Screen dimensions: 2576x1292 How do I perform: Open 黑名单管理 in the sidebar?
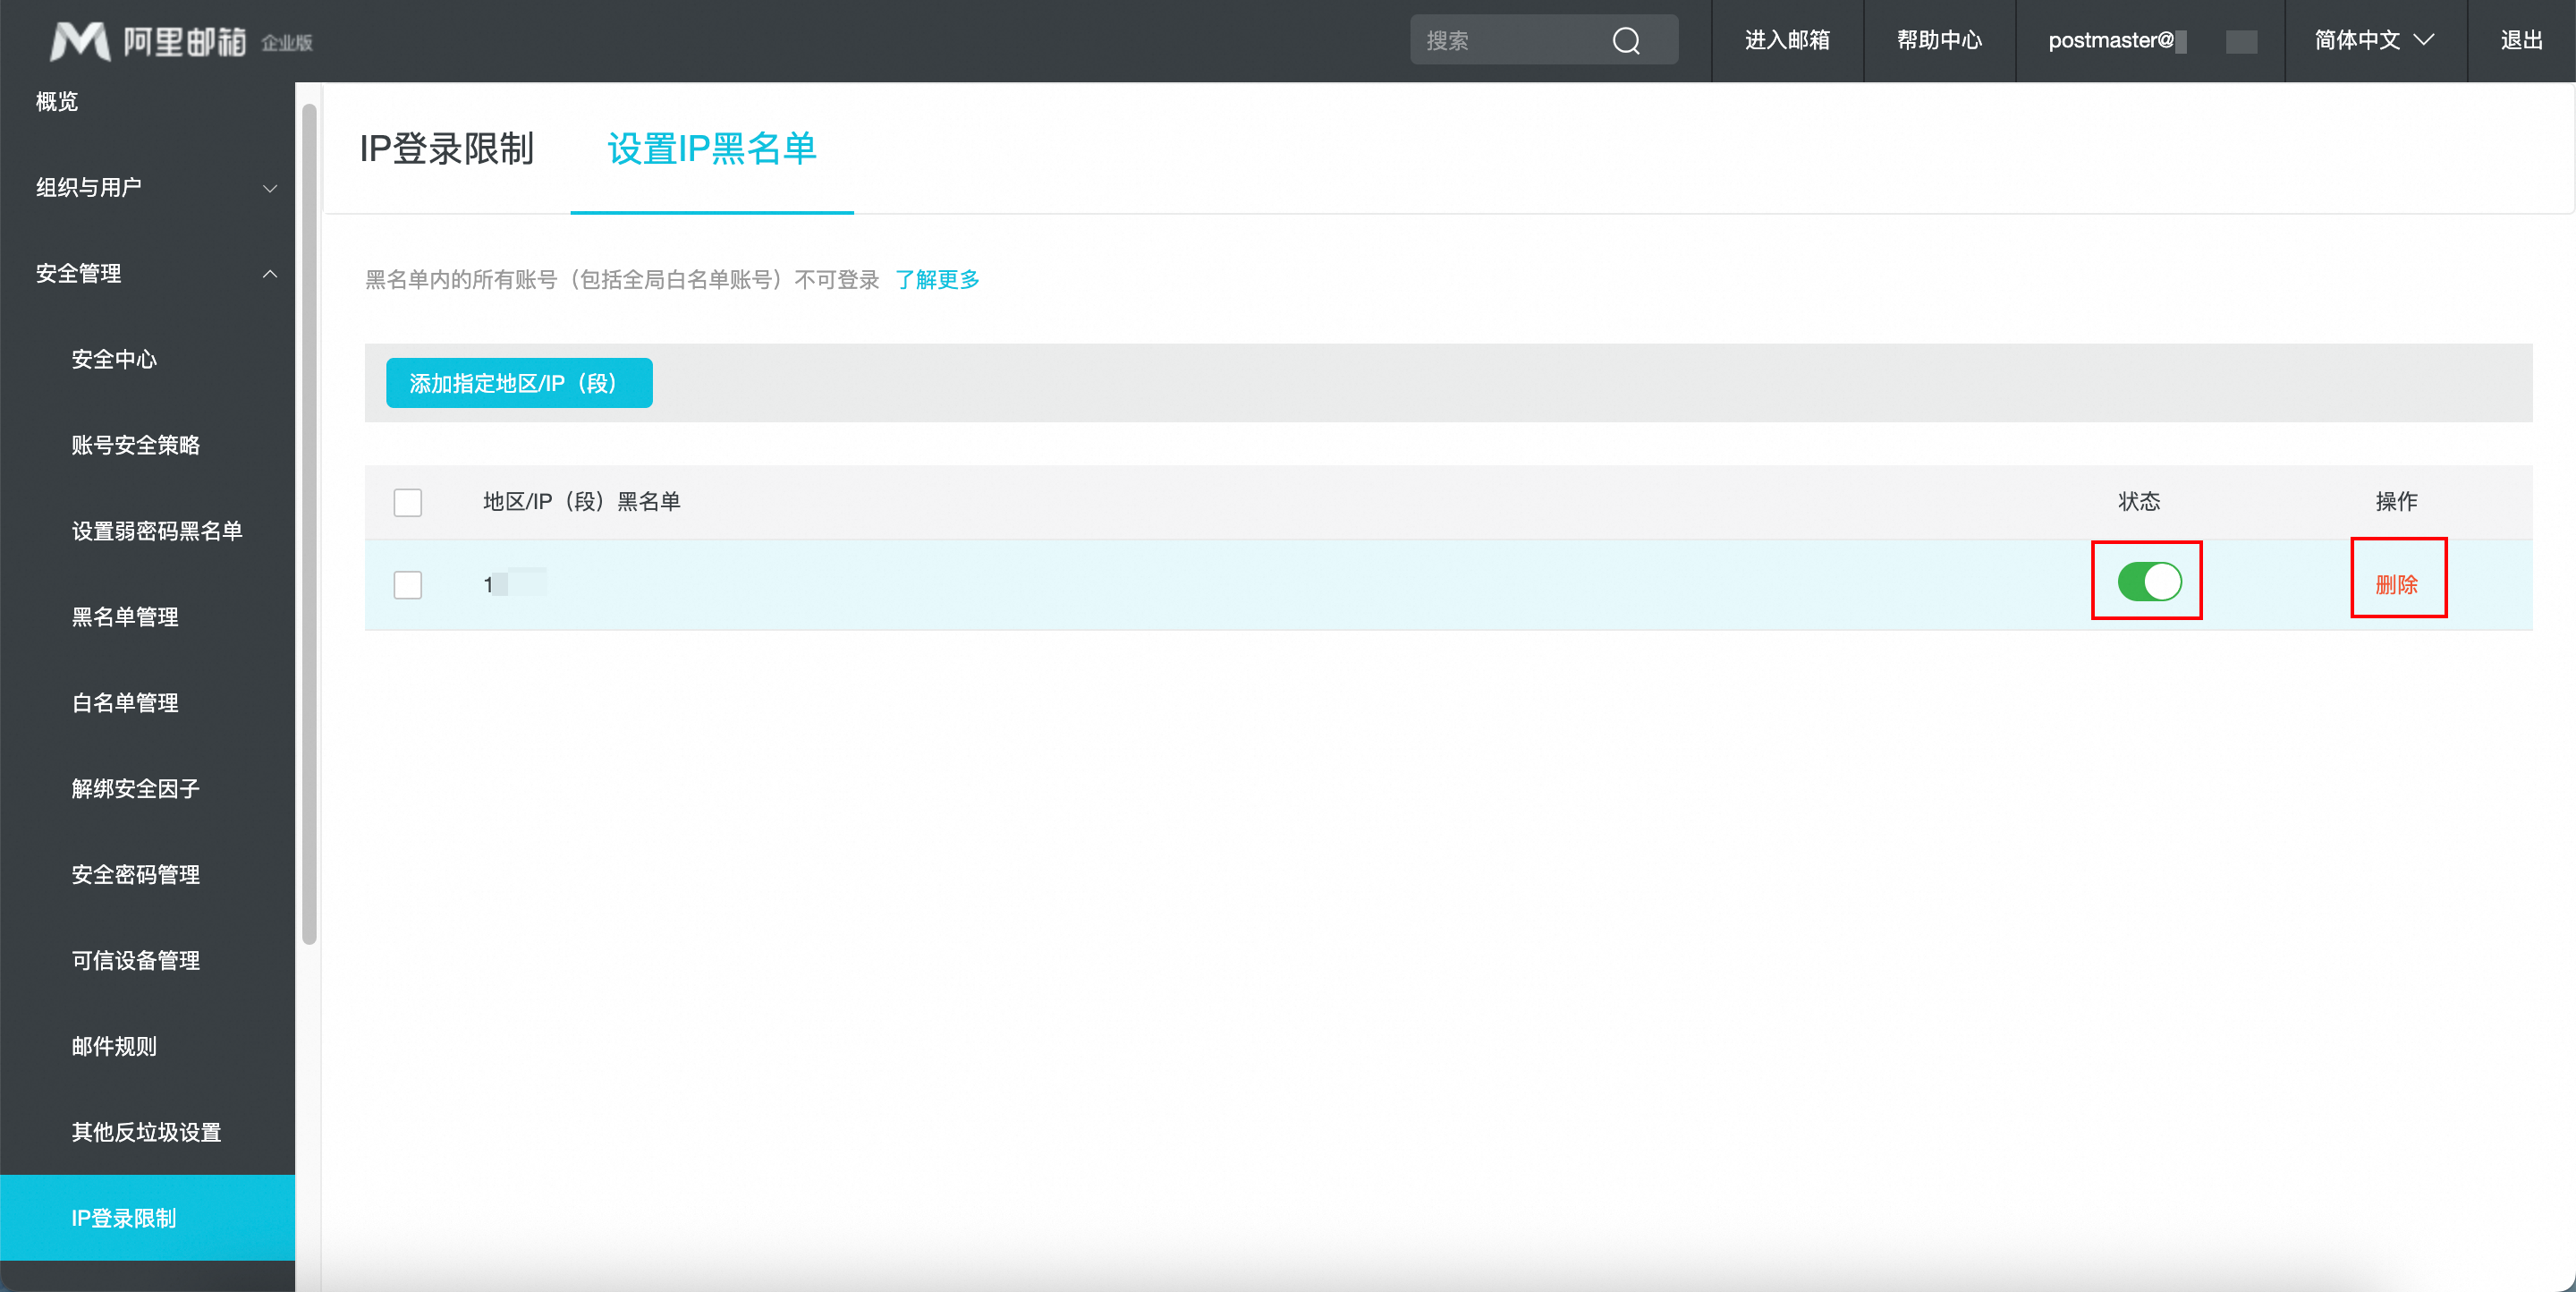125,618
